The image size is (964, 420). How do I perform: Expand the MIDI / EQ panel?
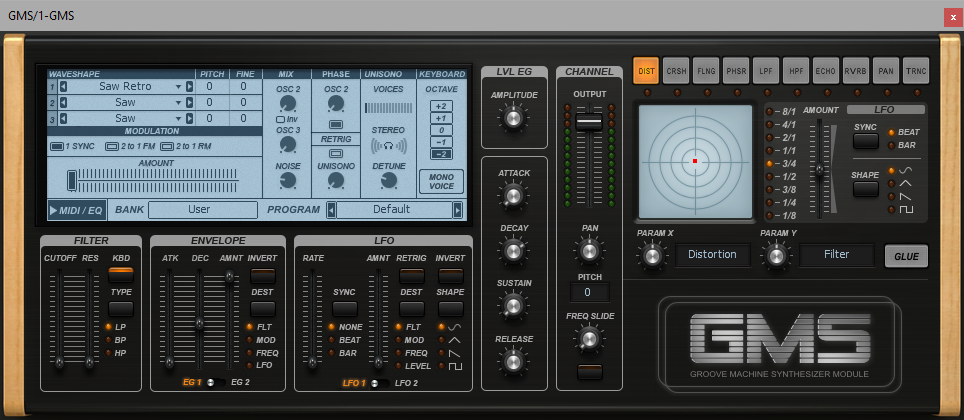click(77, 210)
